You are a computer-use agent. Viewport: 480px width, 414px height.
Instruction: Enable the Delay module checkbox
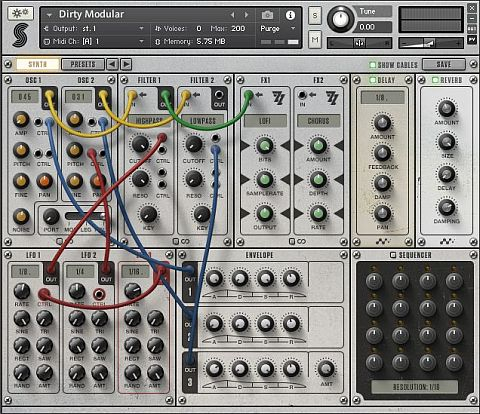372,80
